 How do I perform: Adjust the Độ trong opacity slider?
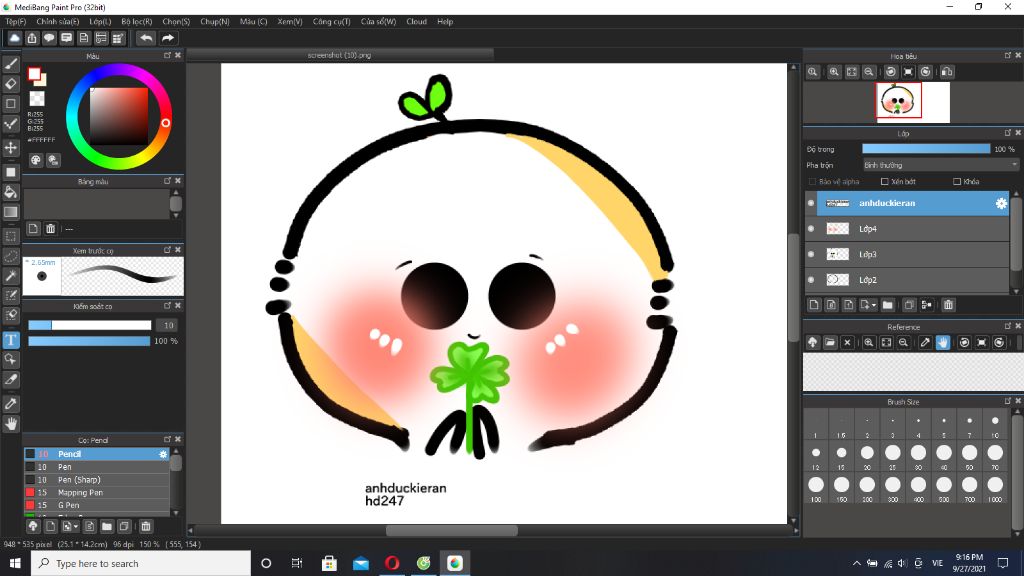coord(926,149)
